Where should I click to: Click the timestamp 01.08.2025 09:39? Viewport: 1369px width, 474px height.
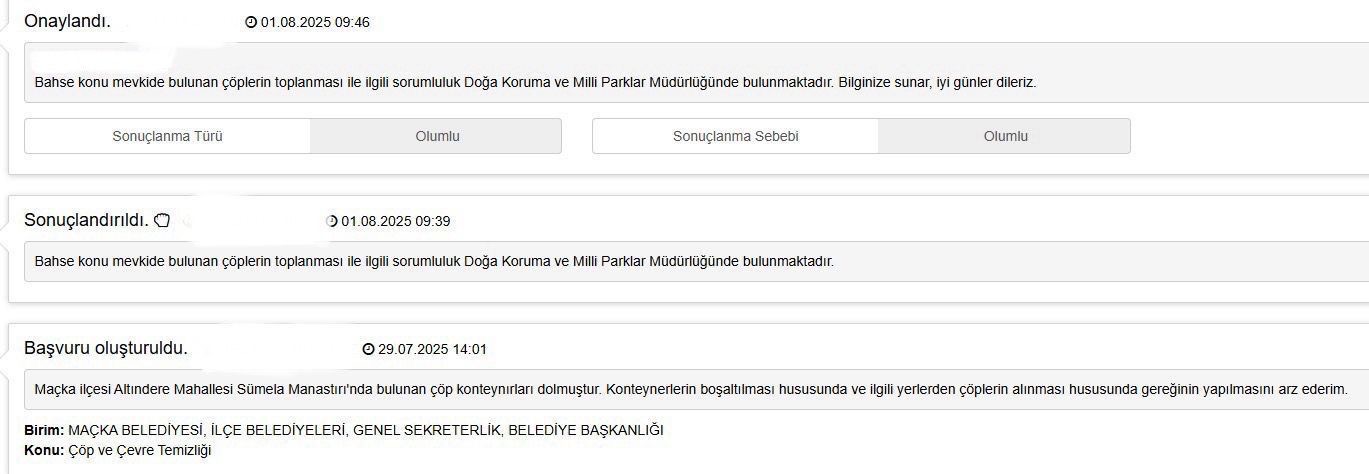(396, 221)
